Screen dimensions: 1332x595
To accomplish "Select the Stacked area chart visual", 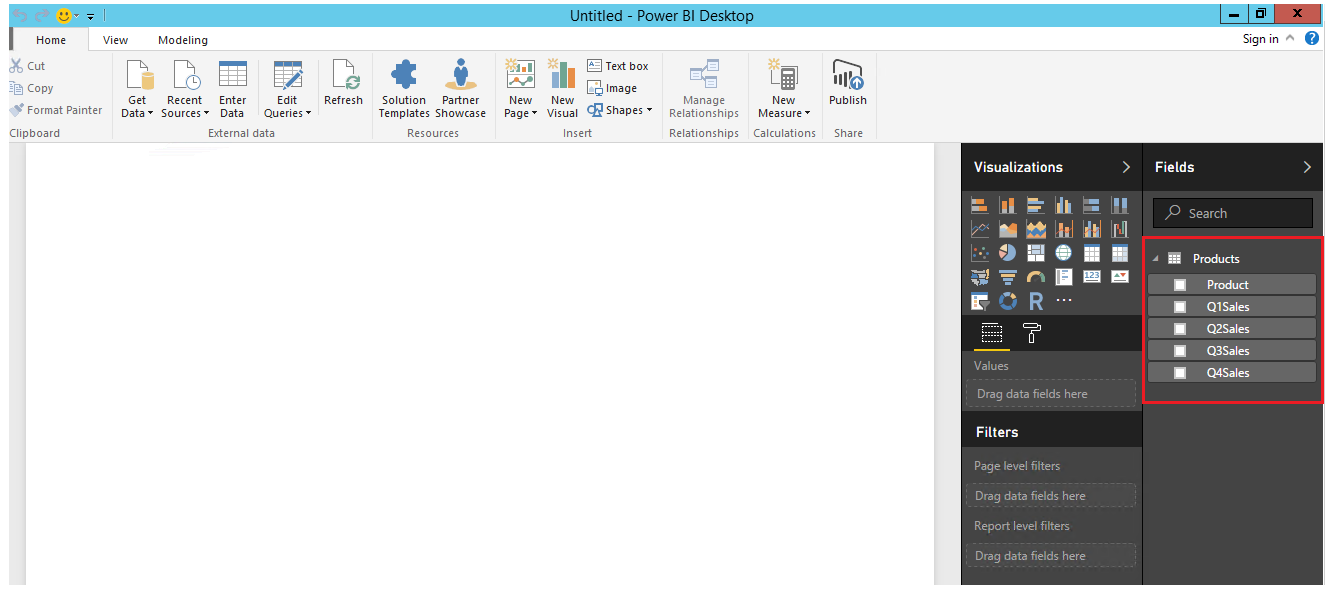I will click(1036, 229).
